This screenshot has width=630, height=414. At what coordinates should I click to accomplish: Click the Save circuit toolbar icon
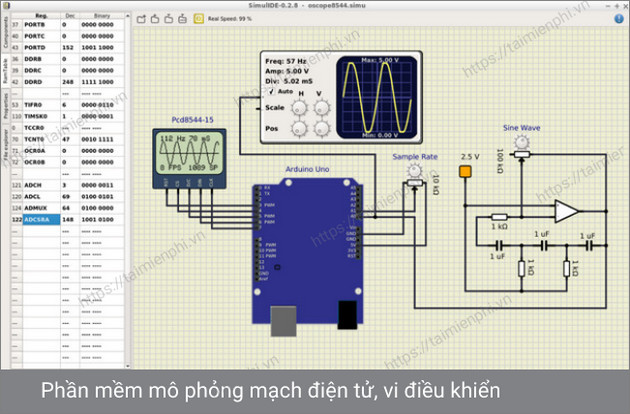pyautogui.click(x=168, y=18)
